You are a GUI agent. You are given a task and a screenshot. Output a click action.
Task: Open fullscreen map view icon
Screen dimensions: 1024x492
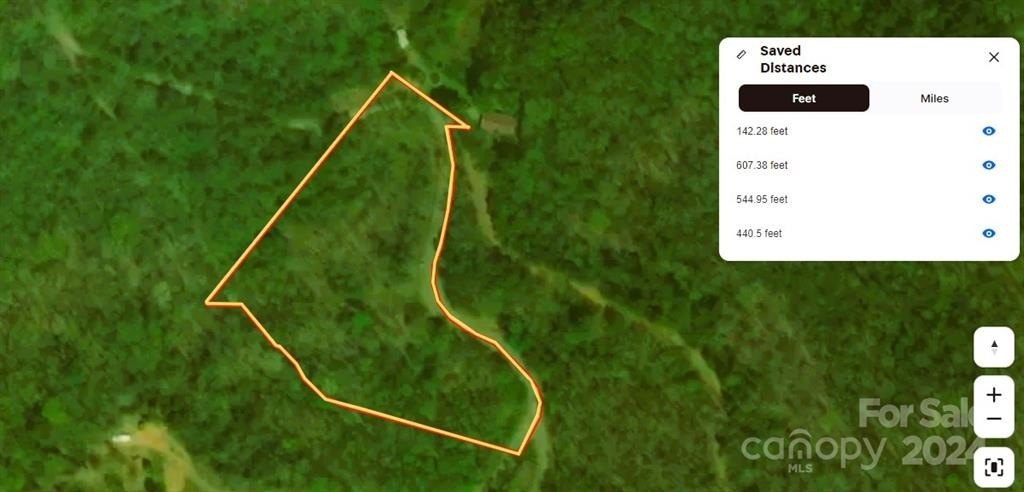coord(993,467)
